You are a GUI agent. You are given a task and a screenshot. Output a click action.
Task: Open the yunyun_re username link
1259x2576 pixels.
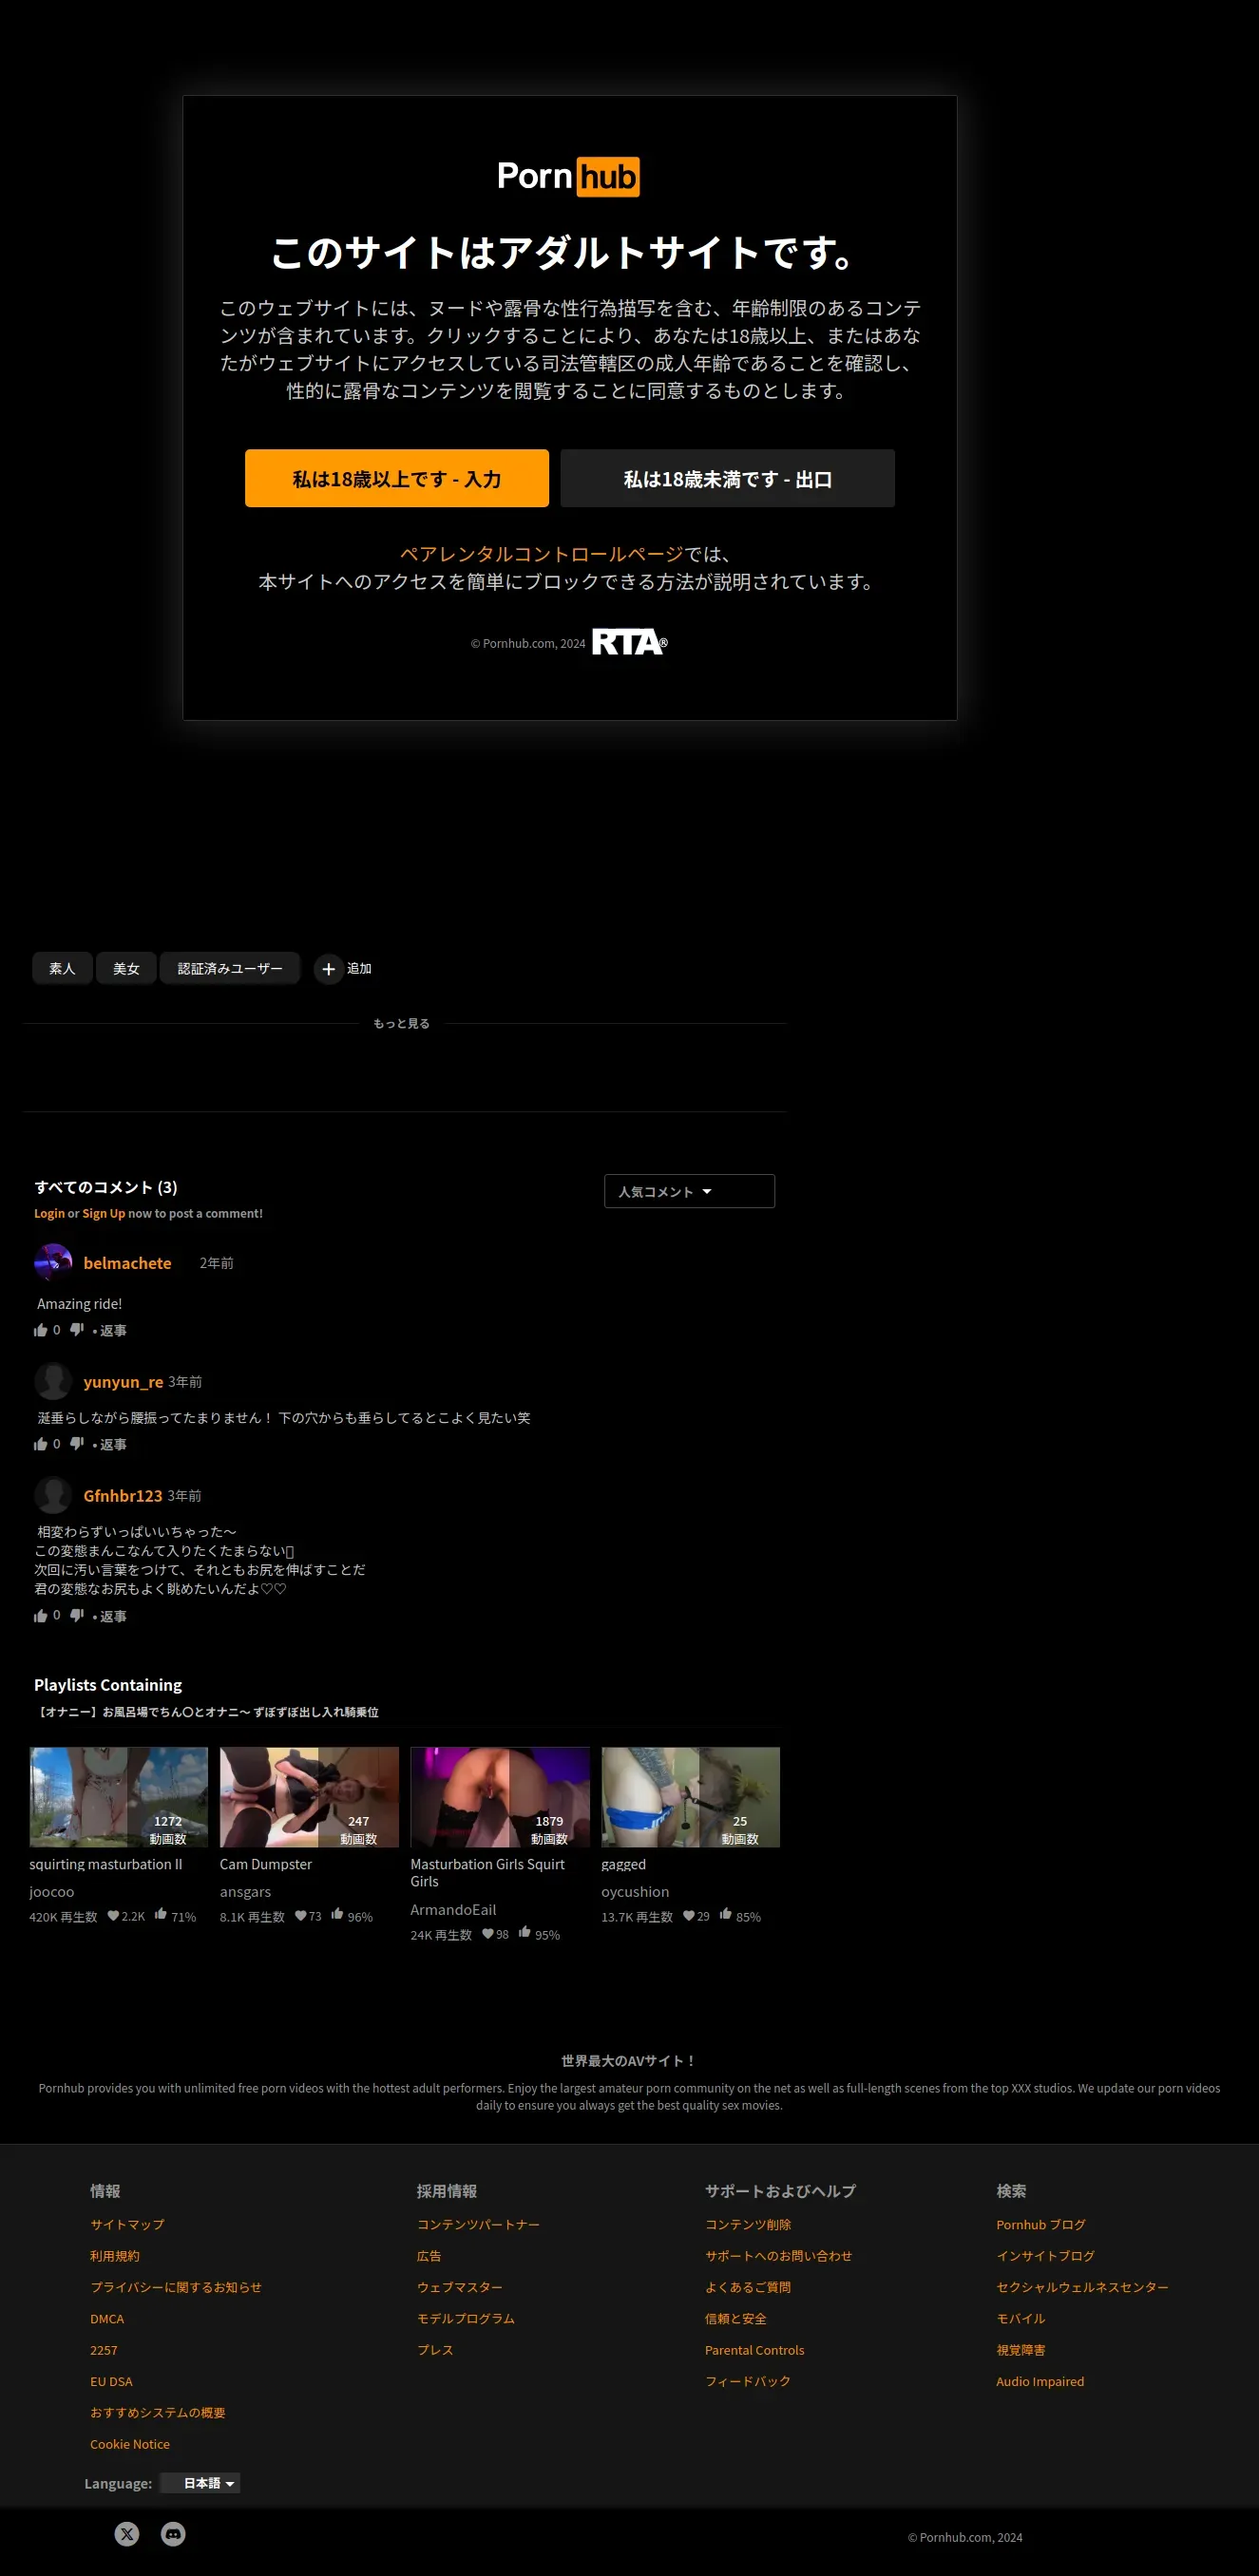click(x=123, y=1382)
